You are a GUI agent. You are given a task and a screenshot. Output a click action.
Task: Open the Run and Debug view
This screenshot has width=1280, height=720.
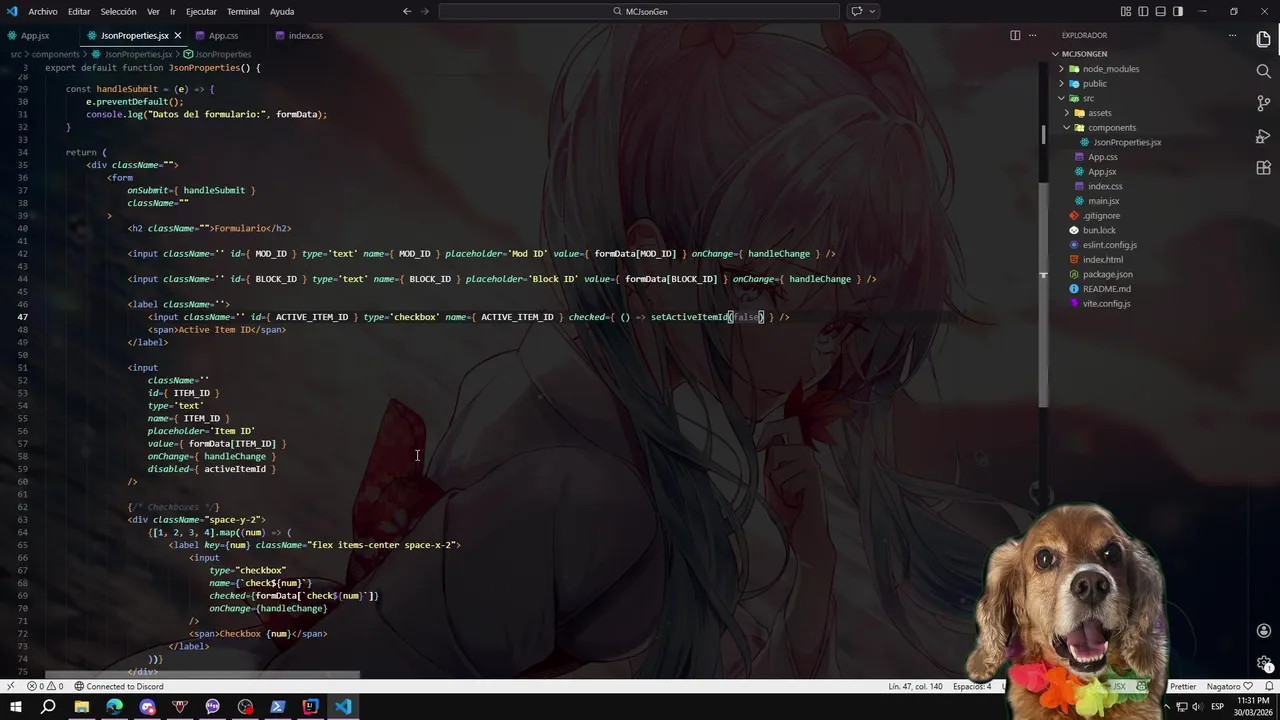[x=1263, y=136]
